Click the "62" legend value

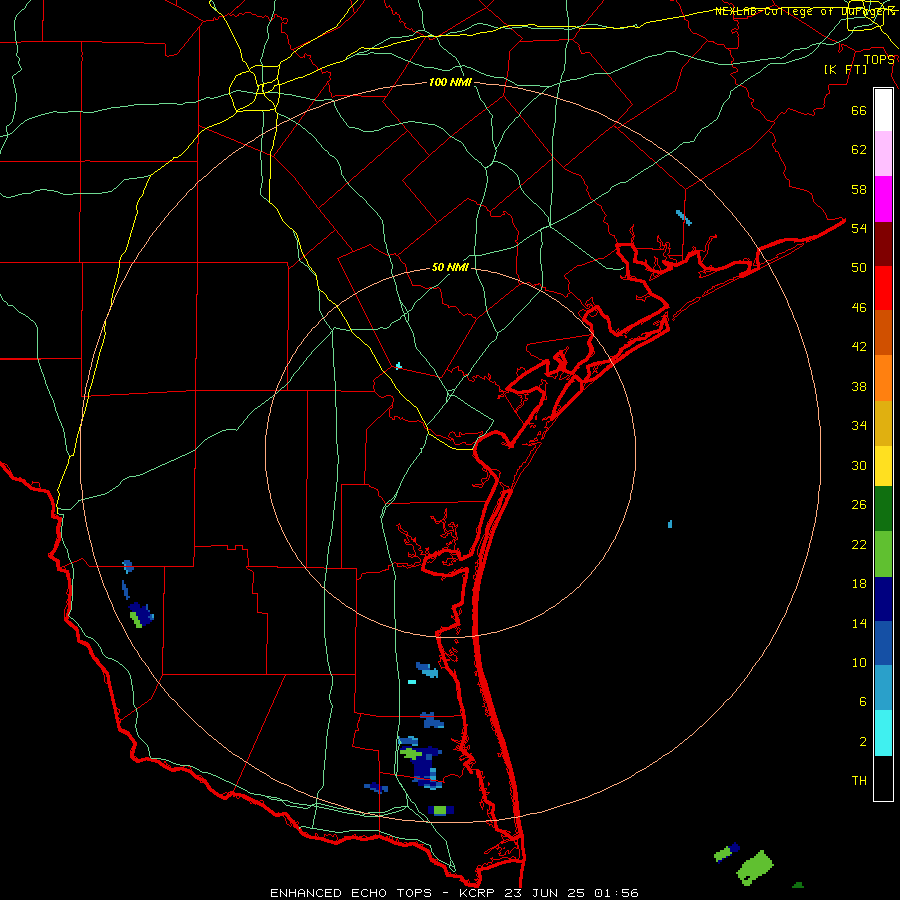tap(859, 149)
